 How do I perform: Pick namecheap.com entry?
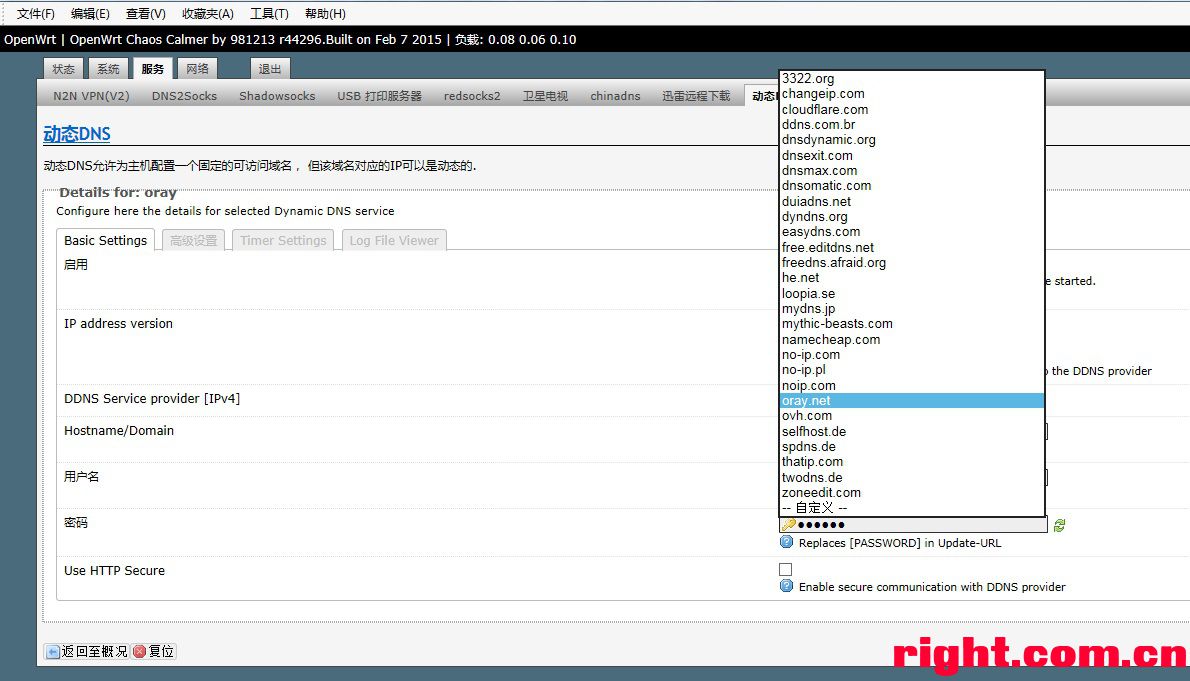coord(912,339)
